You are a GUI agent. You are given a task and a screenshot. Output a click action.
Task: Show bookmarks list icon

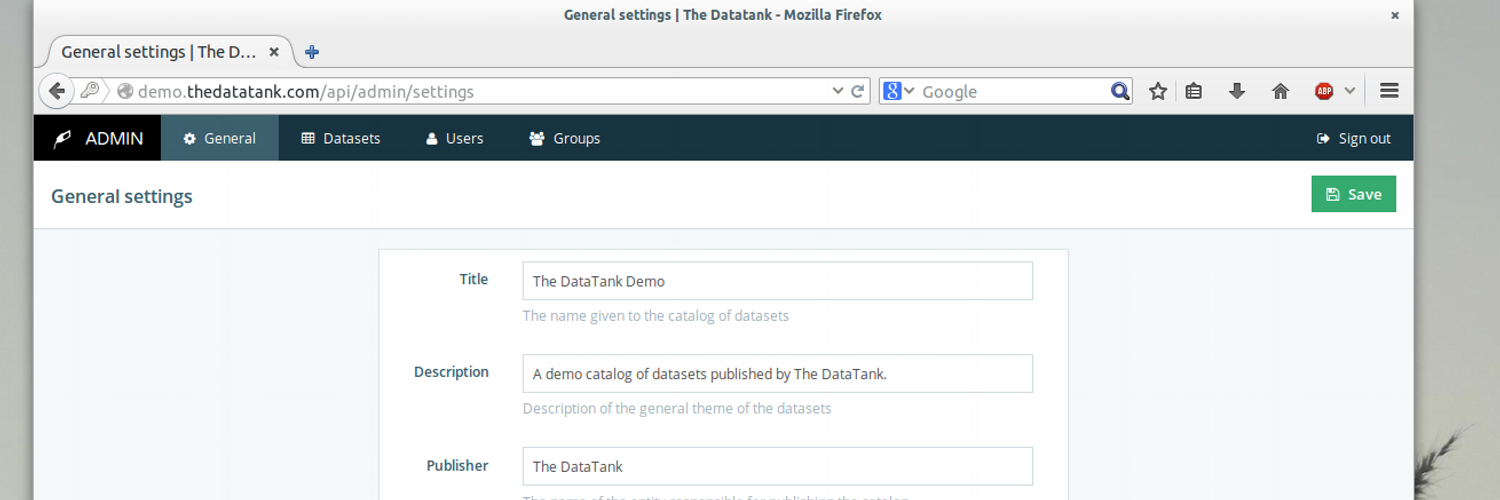point(1193,91)
